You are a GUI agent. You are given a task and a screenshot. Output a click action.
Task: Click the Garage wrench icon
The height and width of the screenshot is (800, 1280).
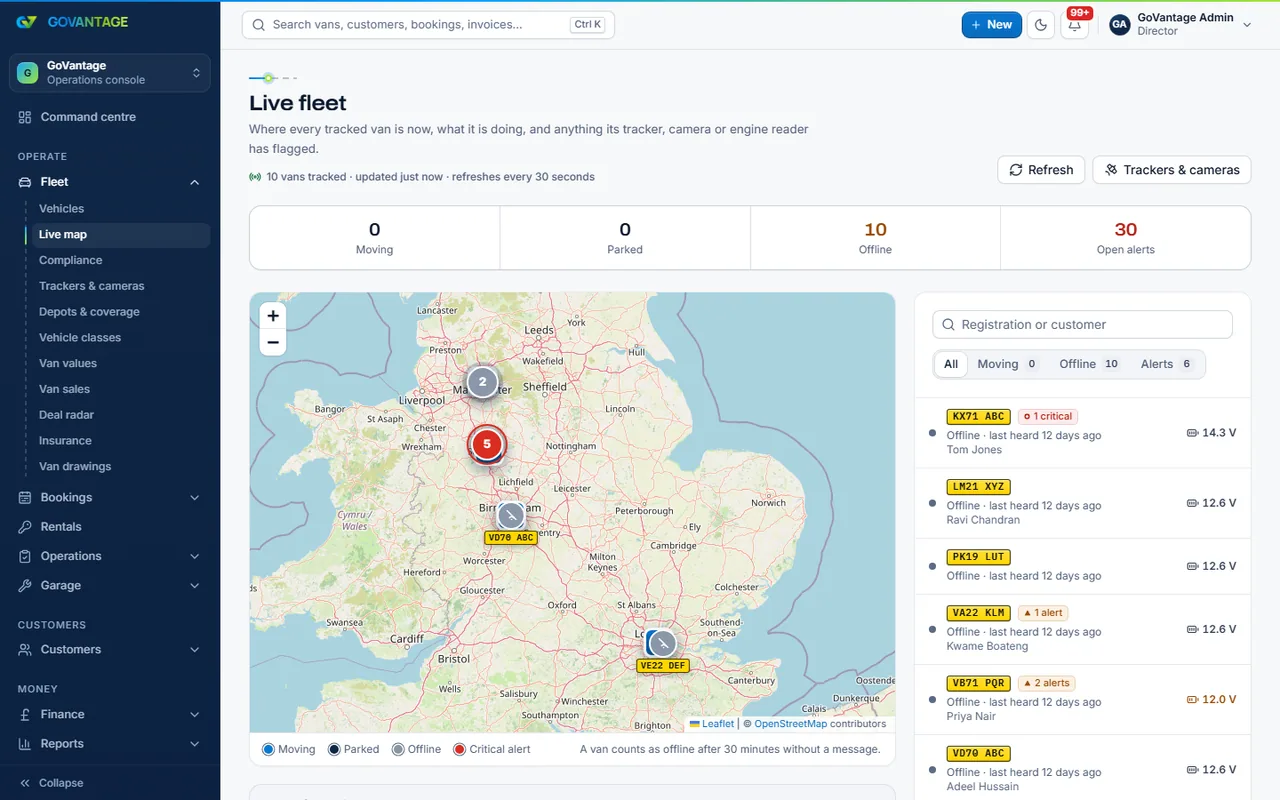(x=25, y=586)
